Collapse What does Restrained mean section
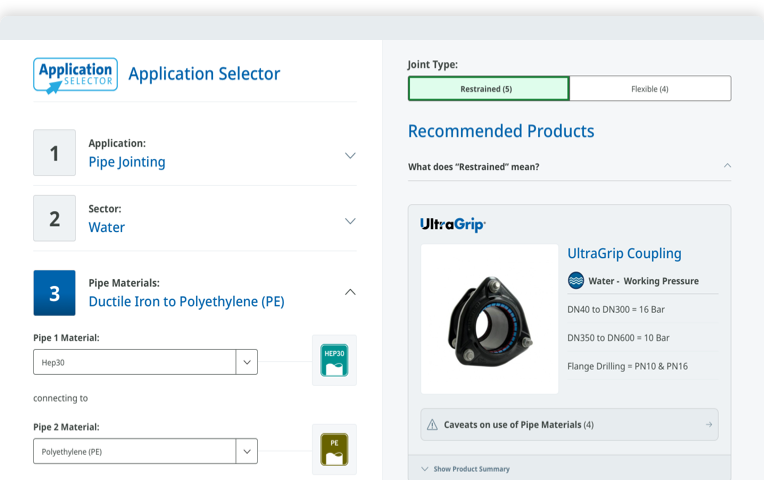764x480 pixels. click(727, 166)
